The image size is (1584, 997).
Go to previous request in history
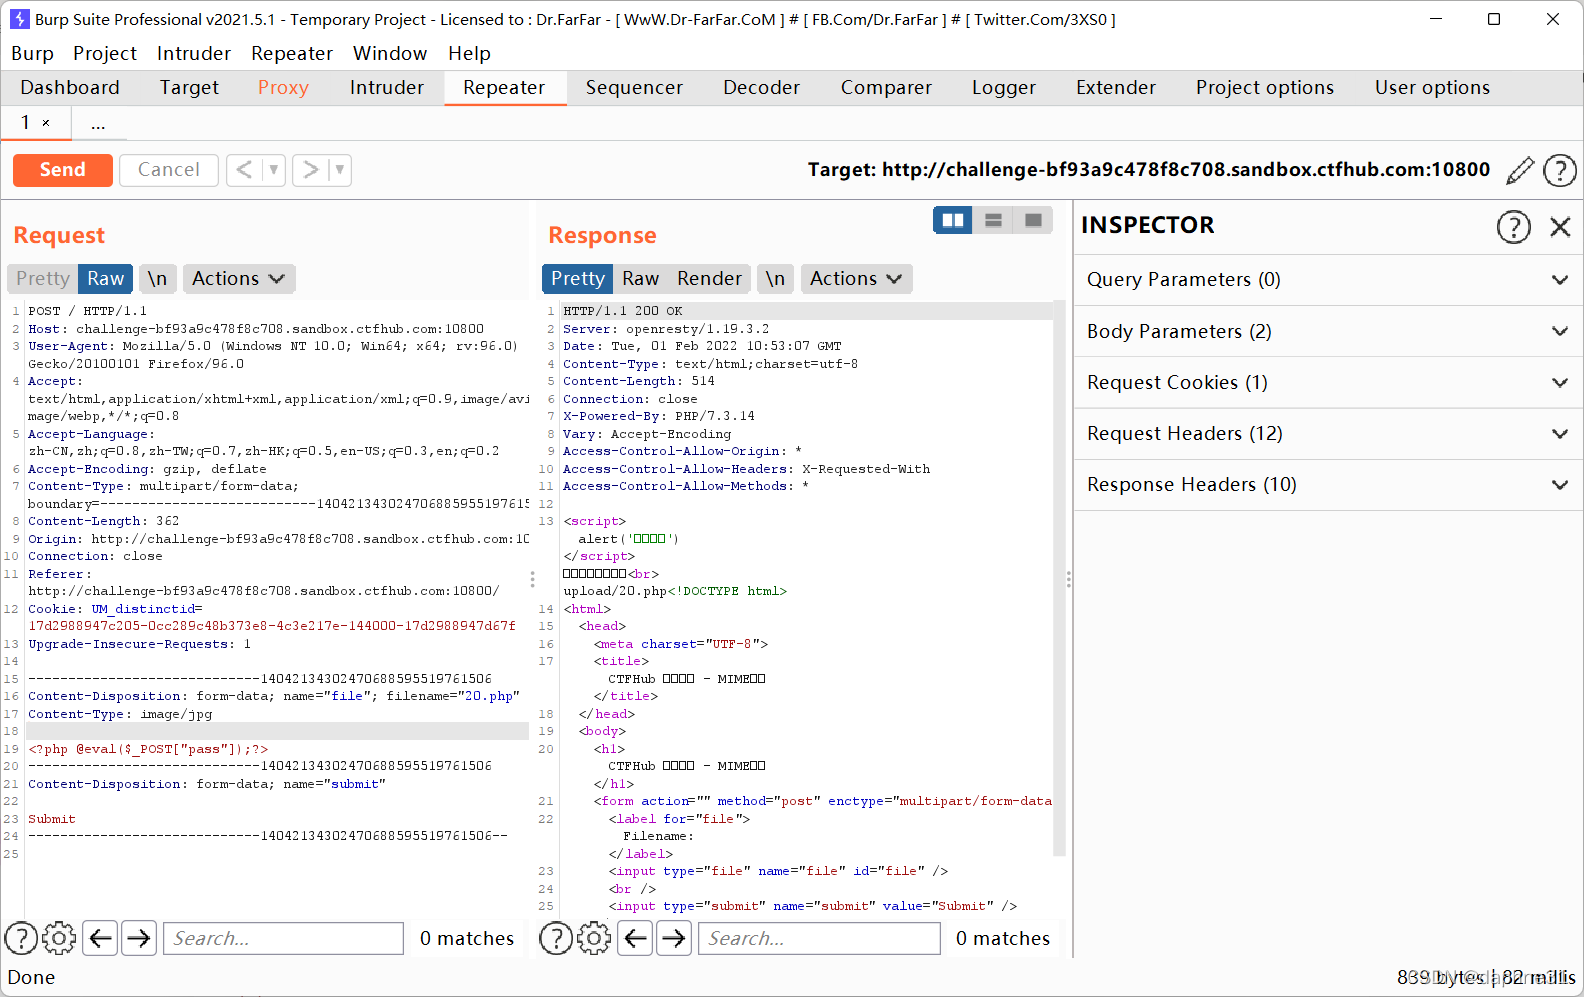(x=244, y=170)
